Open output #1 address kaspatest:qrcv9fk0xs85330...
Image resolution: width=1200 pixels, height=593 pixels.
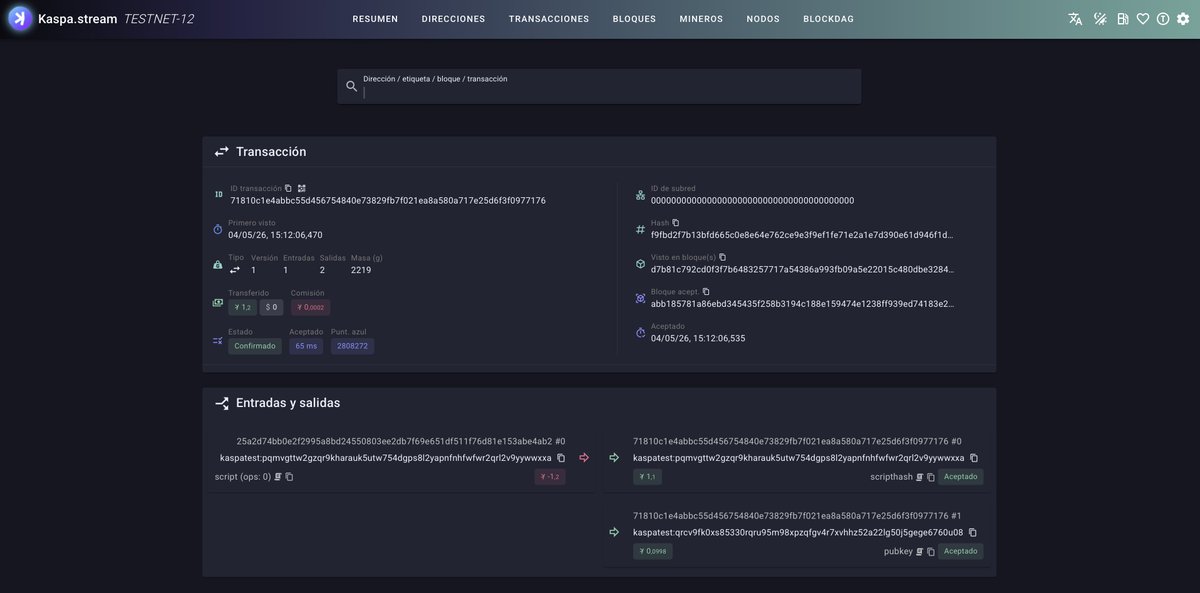[798, 533]
